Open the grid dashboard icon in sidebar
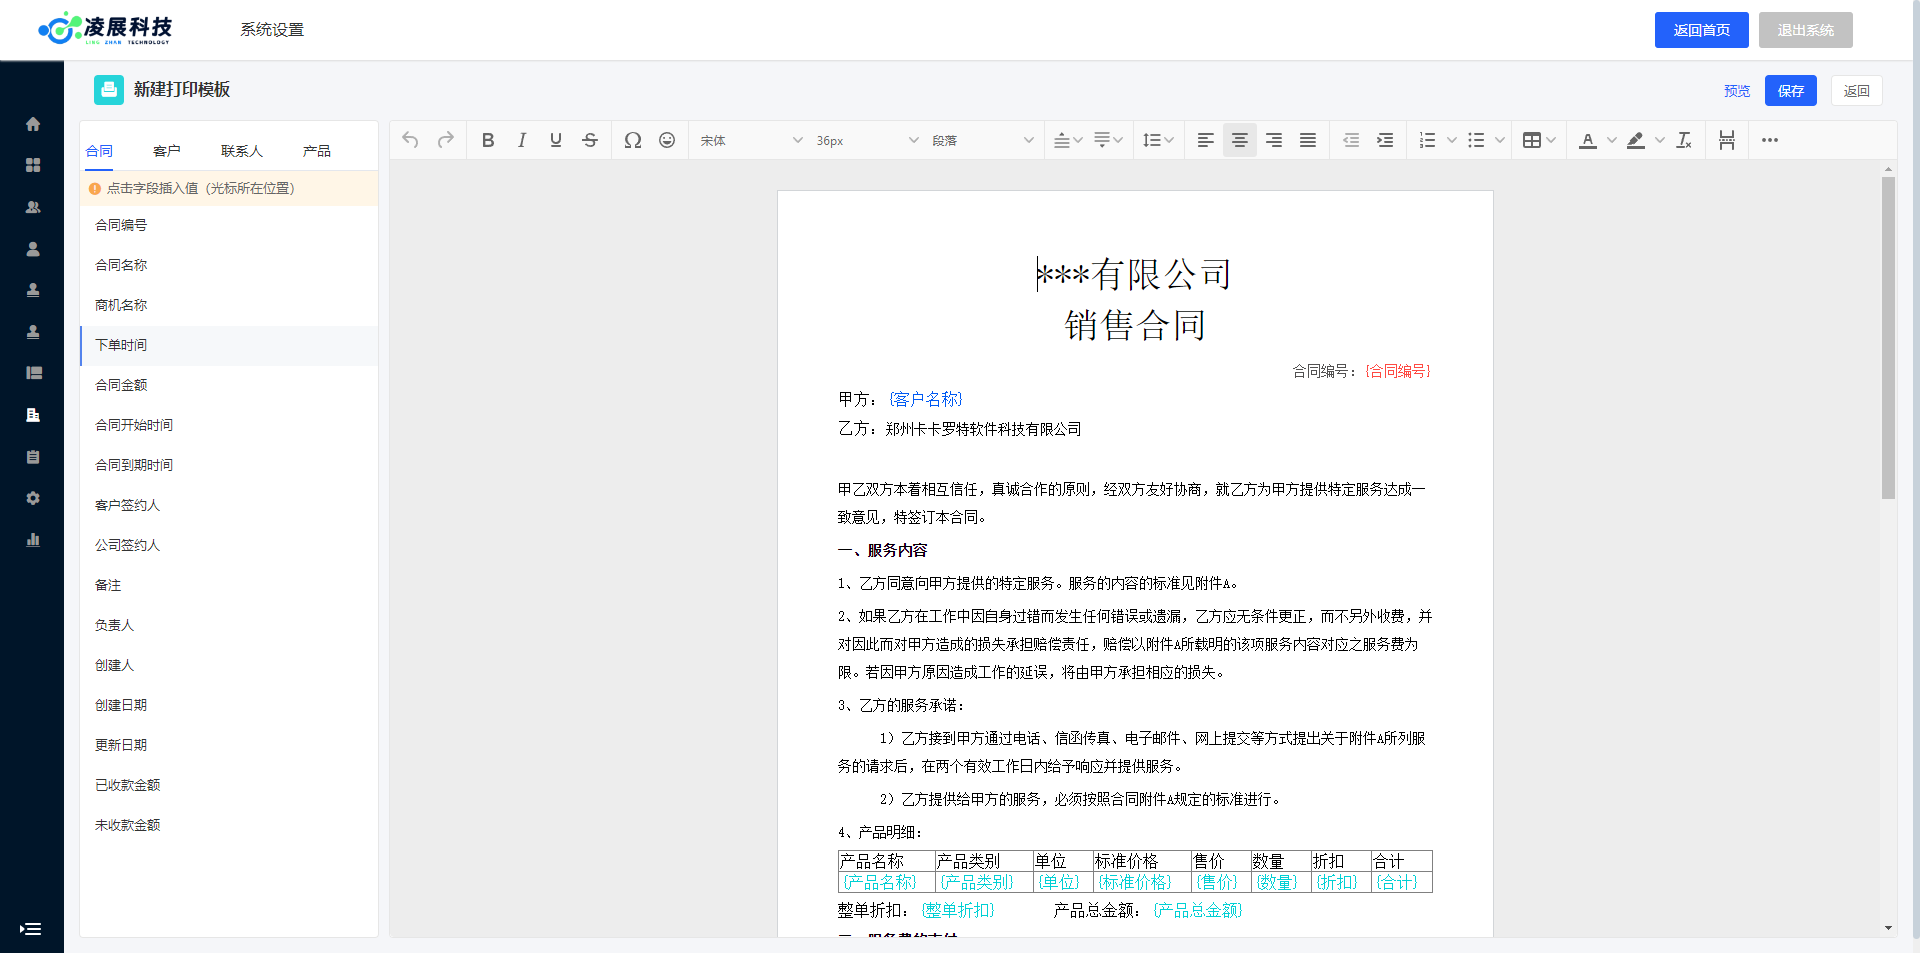Viewport: 1920px width, 953px height. [x=33, y=165]
